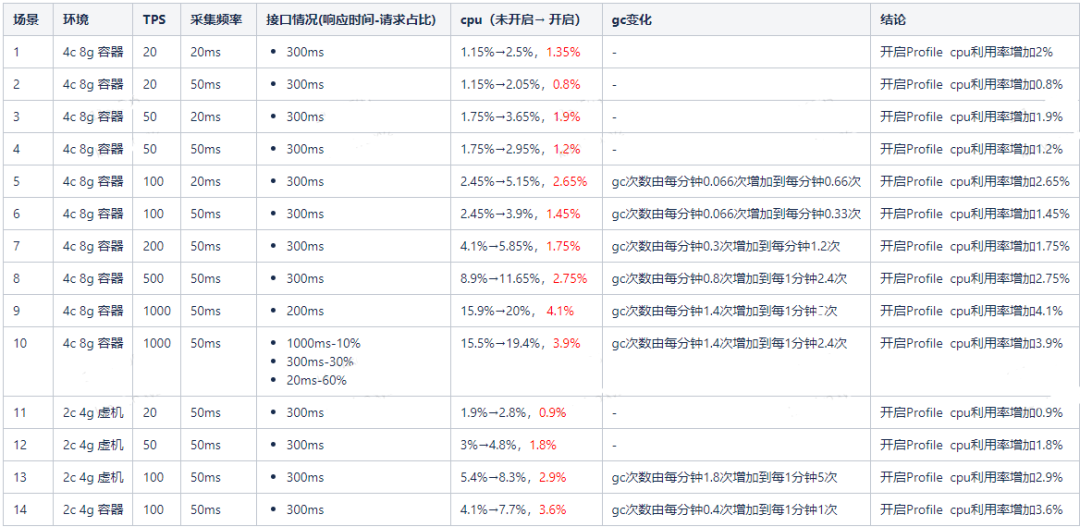Click the 200ms response time cell
Viewport: 1080px width, 527px height.
pos(305,311)
